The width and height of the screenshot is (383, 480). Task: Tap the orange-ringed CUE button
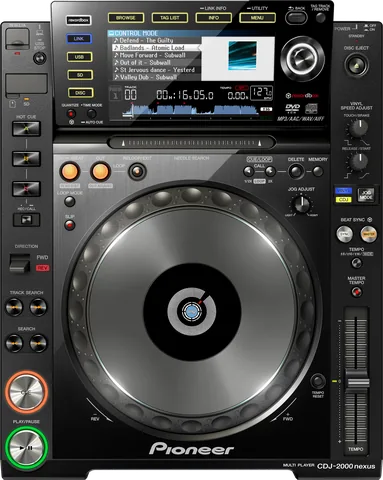point(26,392)
